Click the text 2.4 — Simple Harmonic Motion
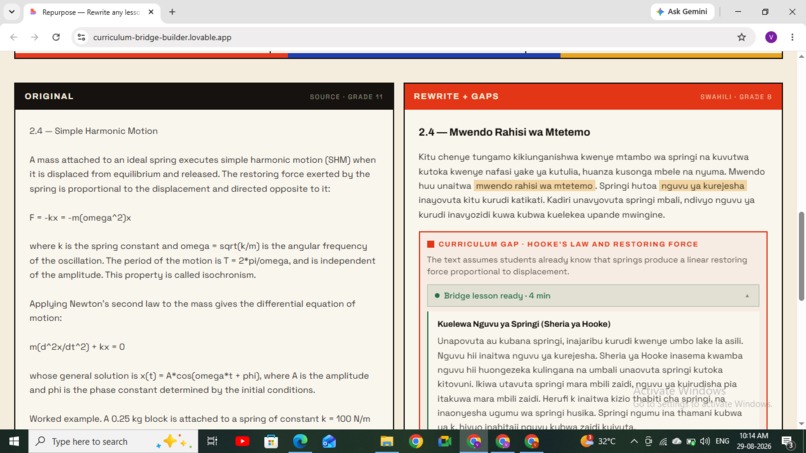The image size is (806, 453). click(x=94, y=131)
